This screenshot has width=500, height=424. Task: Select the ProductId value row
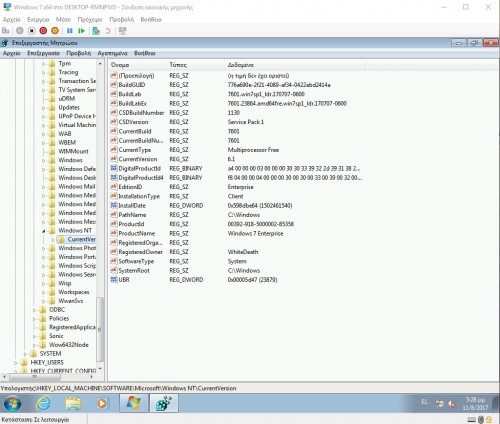(236, 224)
